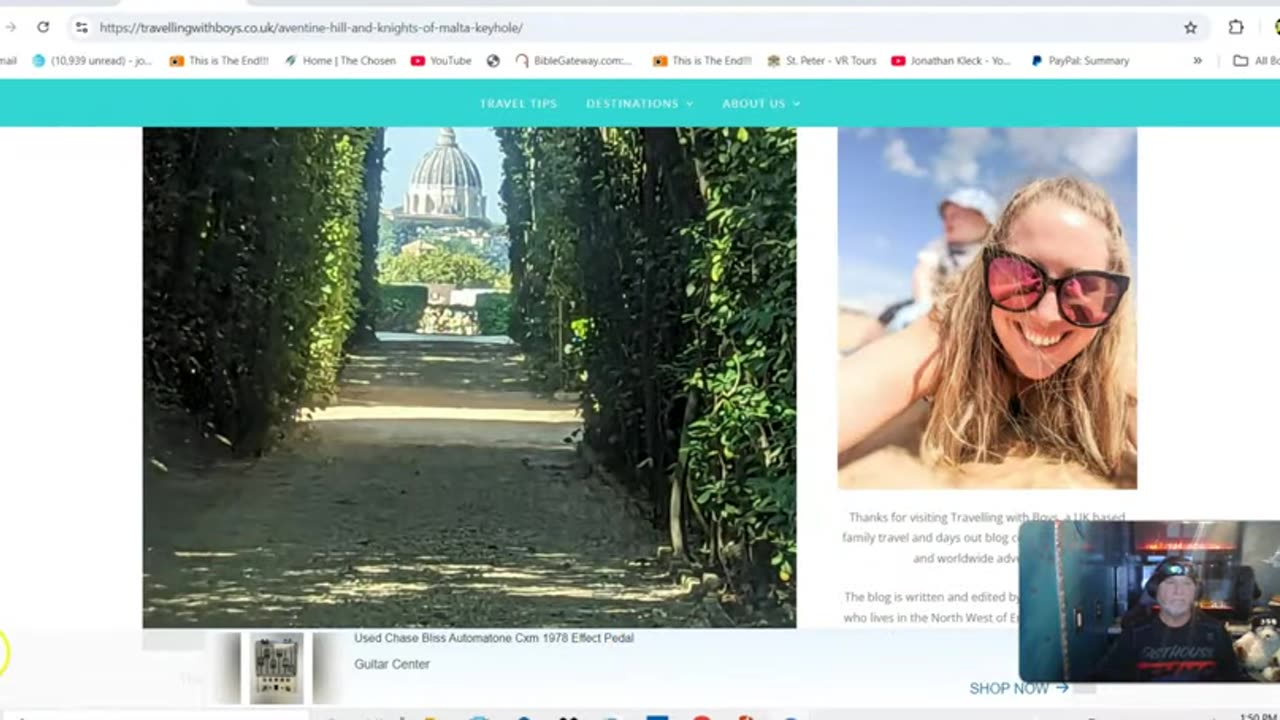The height and width of the screenshot is (720, 1280).
Task: Click the keyhole view dome photo
Action: point(469,377)
